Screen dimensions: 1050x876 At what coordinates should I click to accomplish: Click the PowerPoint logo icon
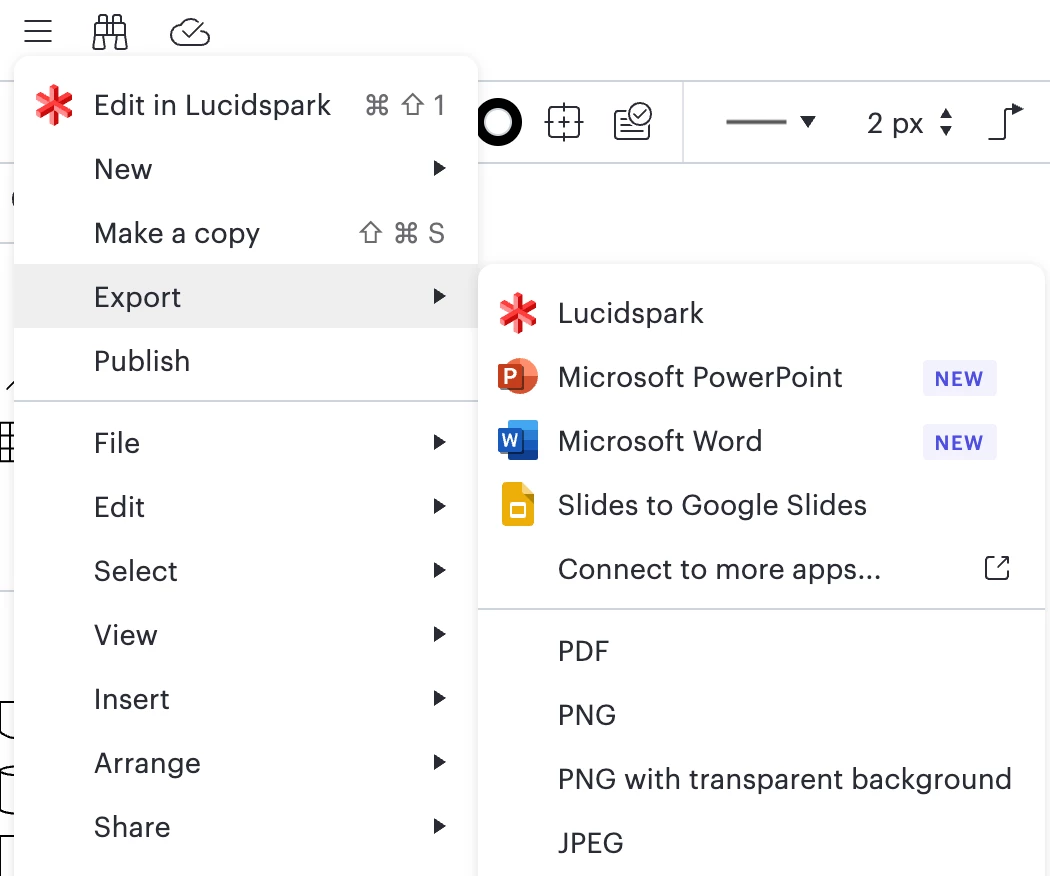(518, 376)
